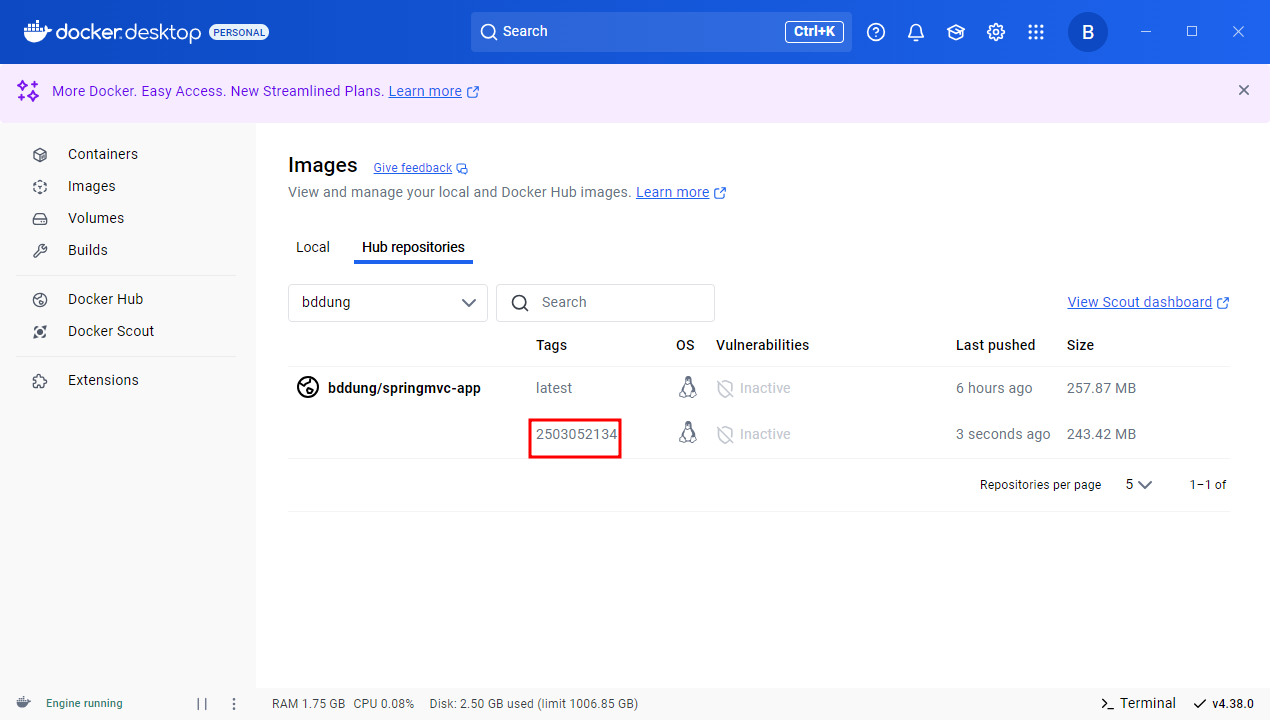Click the Engine running status text

(84, 704)
